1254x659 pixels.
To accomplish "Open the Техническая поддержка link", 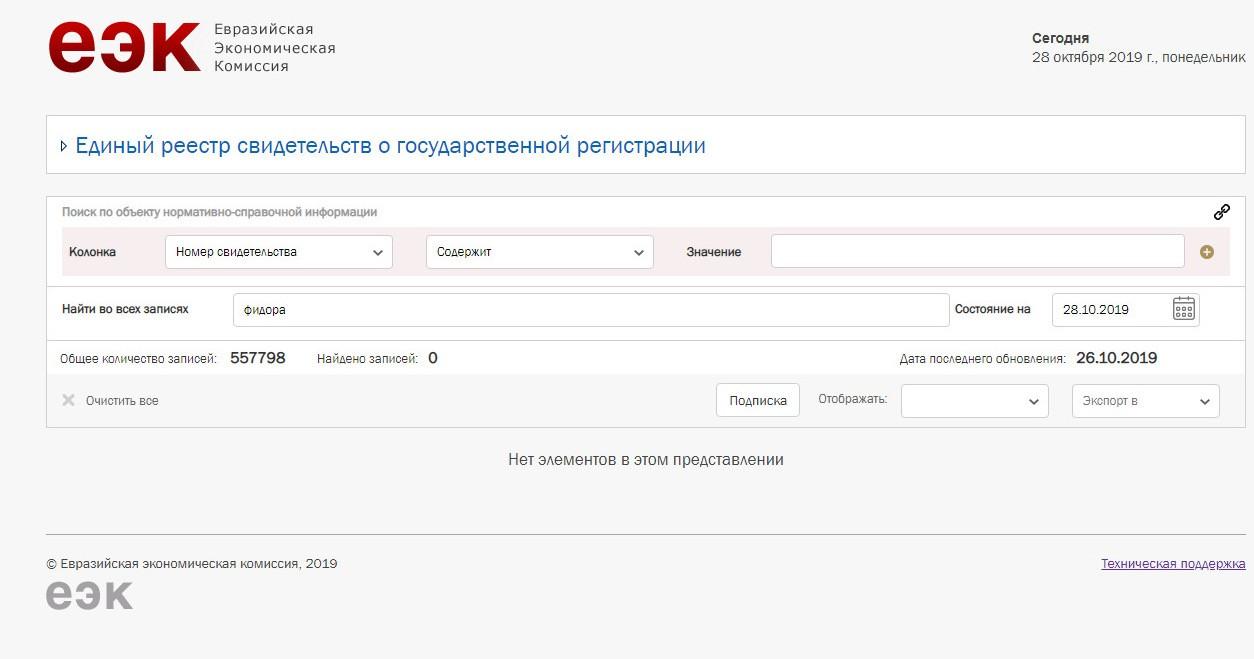I will pyautogui.click(x=1173, y=564).
